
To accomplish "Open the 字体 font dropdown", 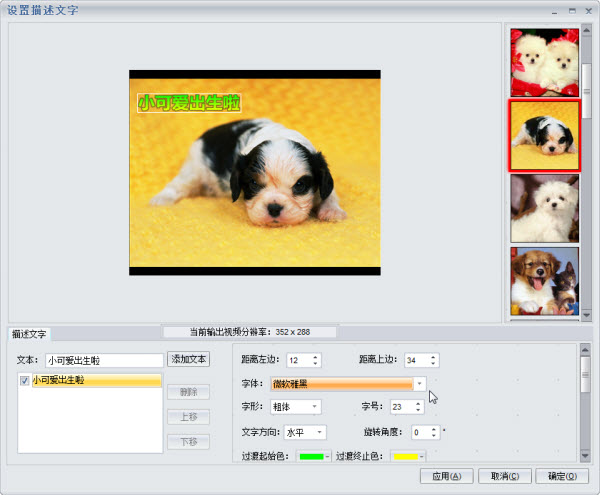I will (419, 384).
